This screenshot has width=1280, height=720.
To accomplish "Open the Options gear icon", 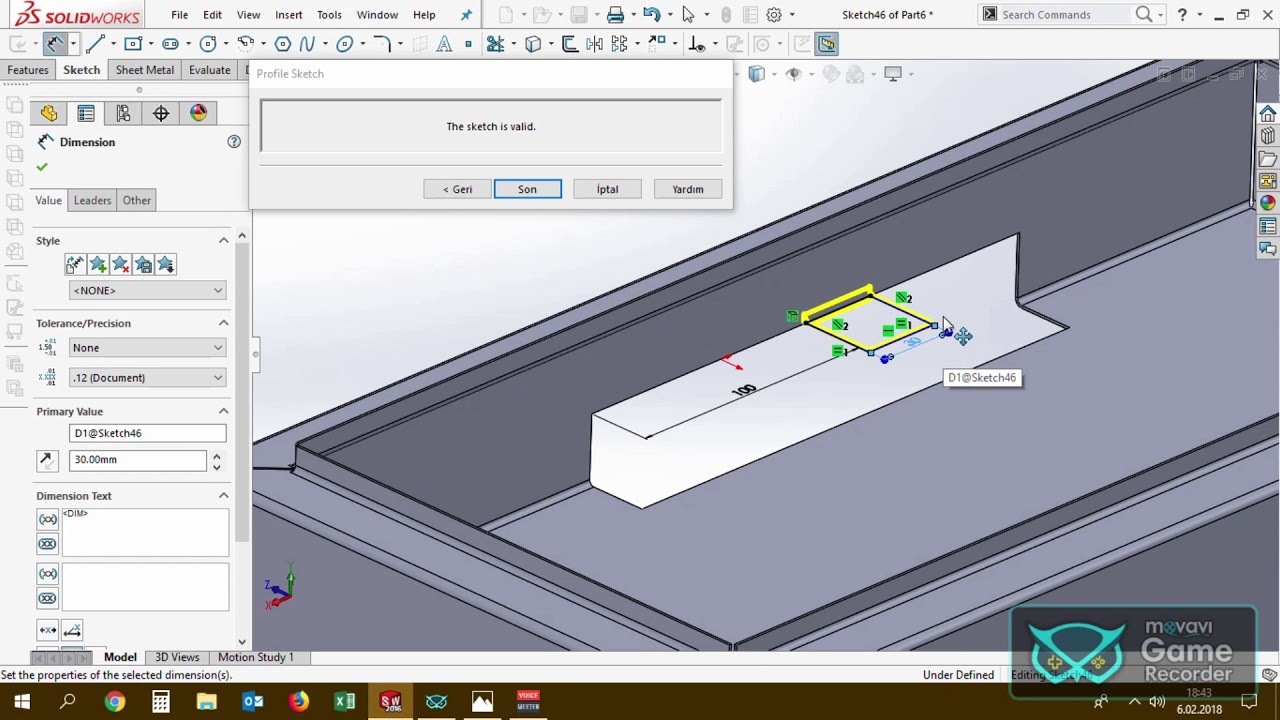I will tap(774, 14).
